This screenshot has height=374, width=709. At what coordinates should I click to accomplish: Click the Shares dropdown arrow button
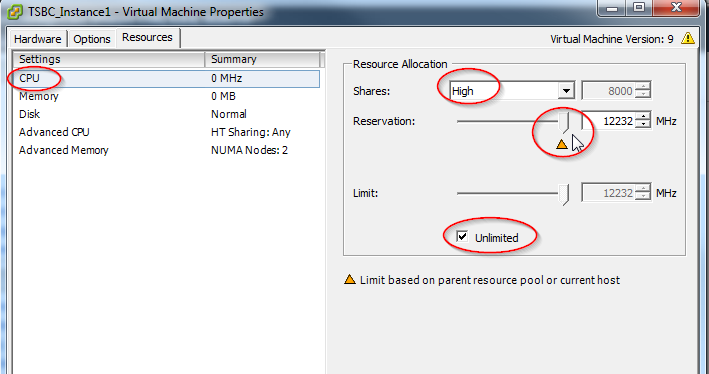point(566,91)
